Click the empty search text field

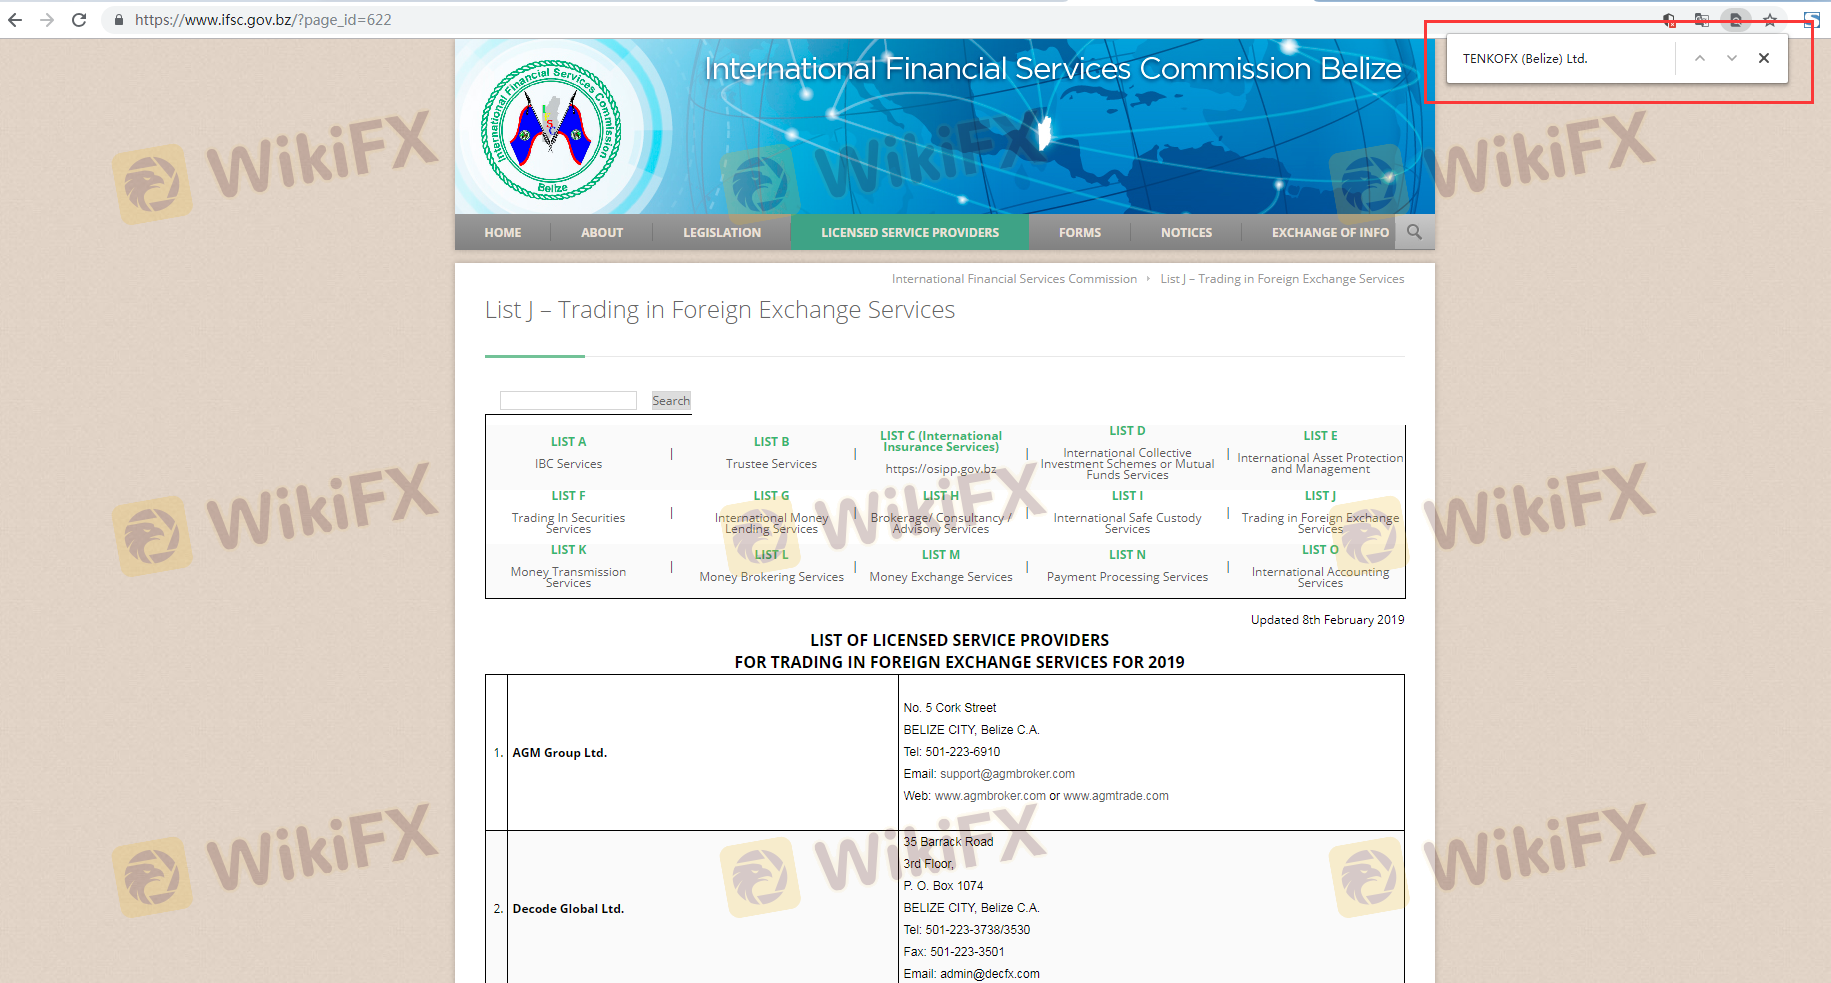point(568,401)
